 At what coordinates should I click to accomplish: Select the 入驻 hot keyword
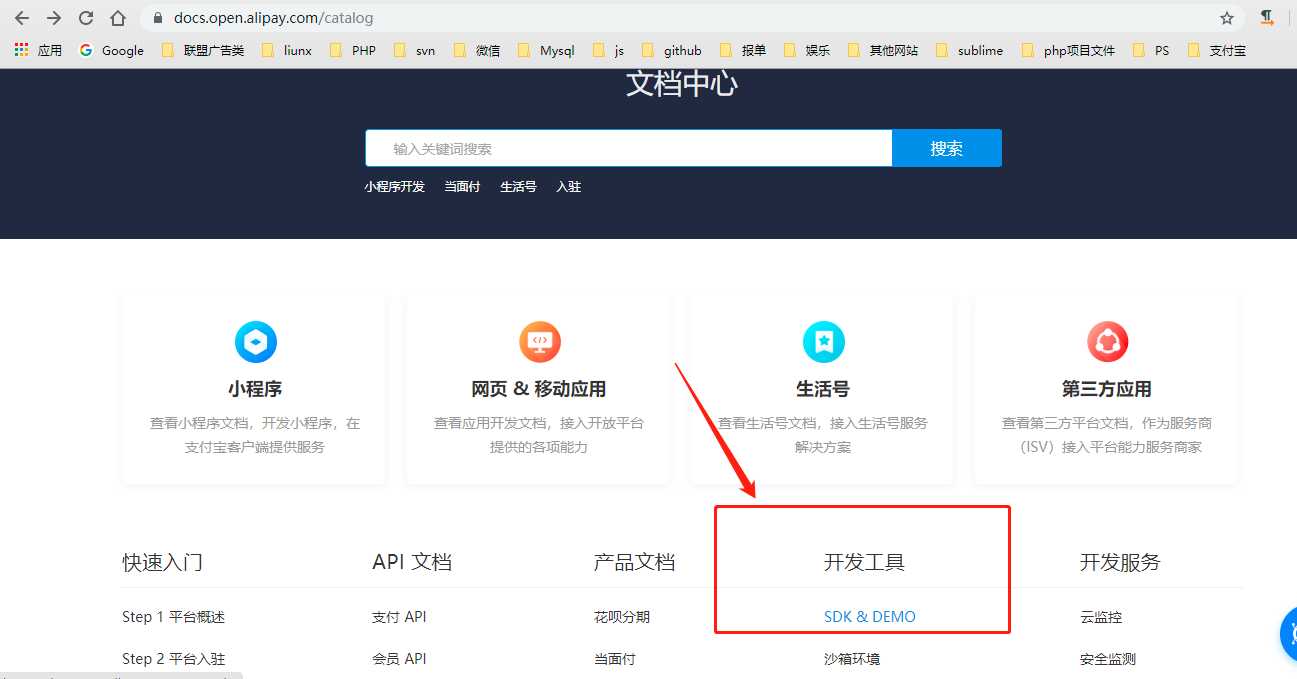(568, 187)
